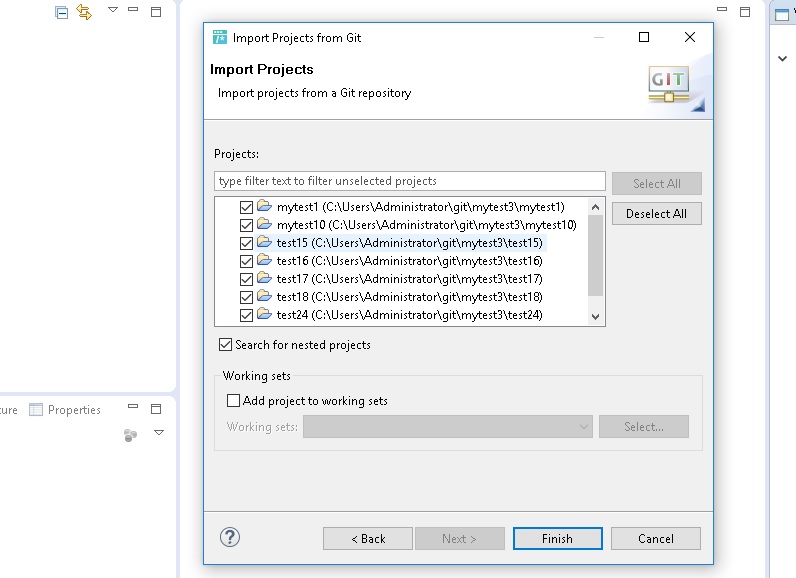Uncheck the test16 project checkbox

tap(246, 261)
